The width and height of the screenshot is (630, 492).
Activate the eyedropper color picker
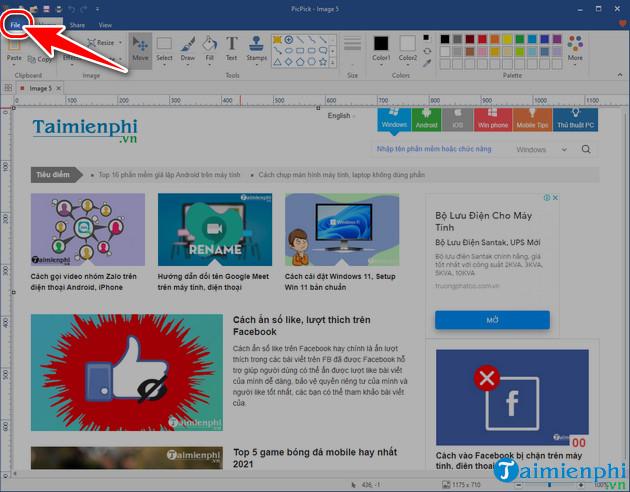pyautogui.click(x=427, y=63)
